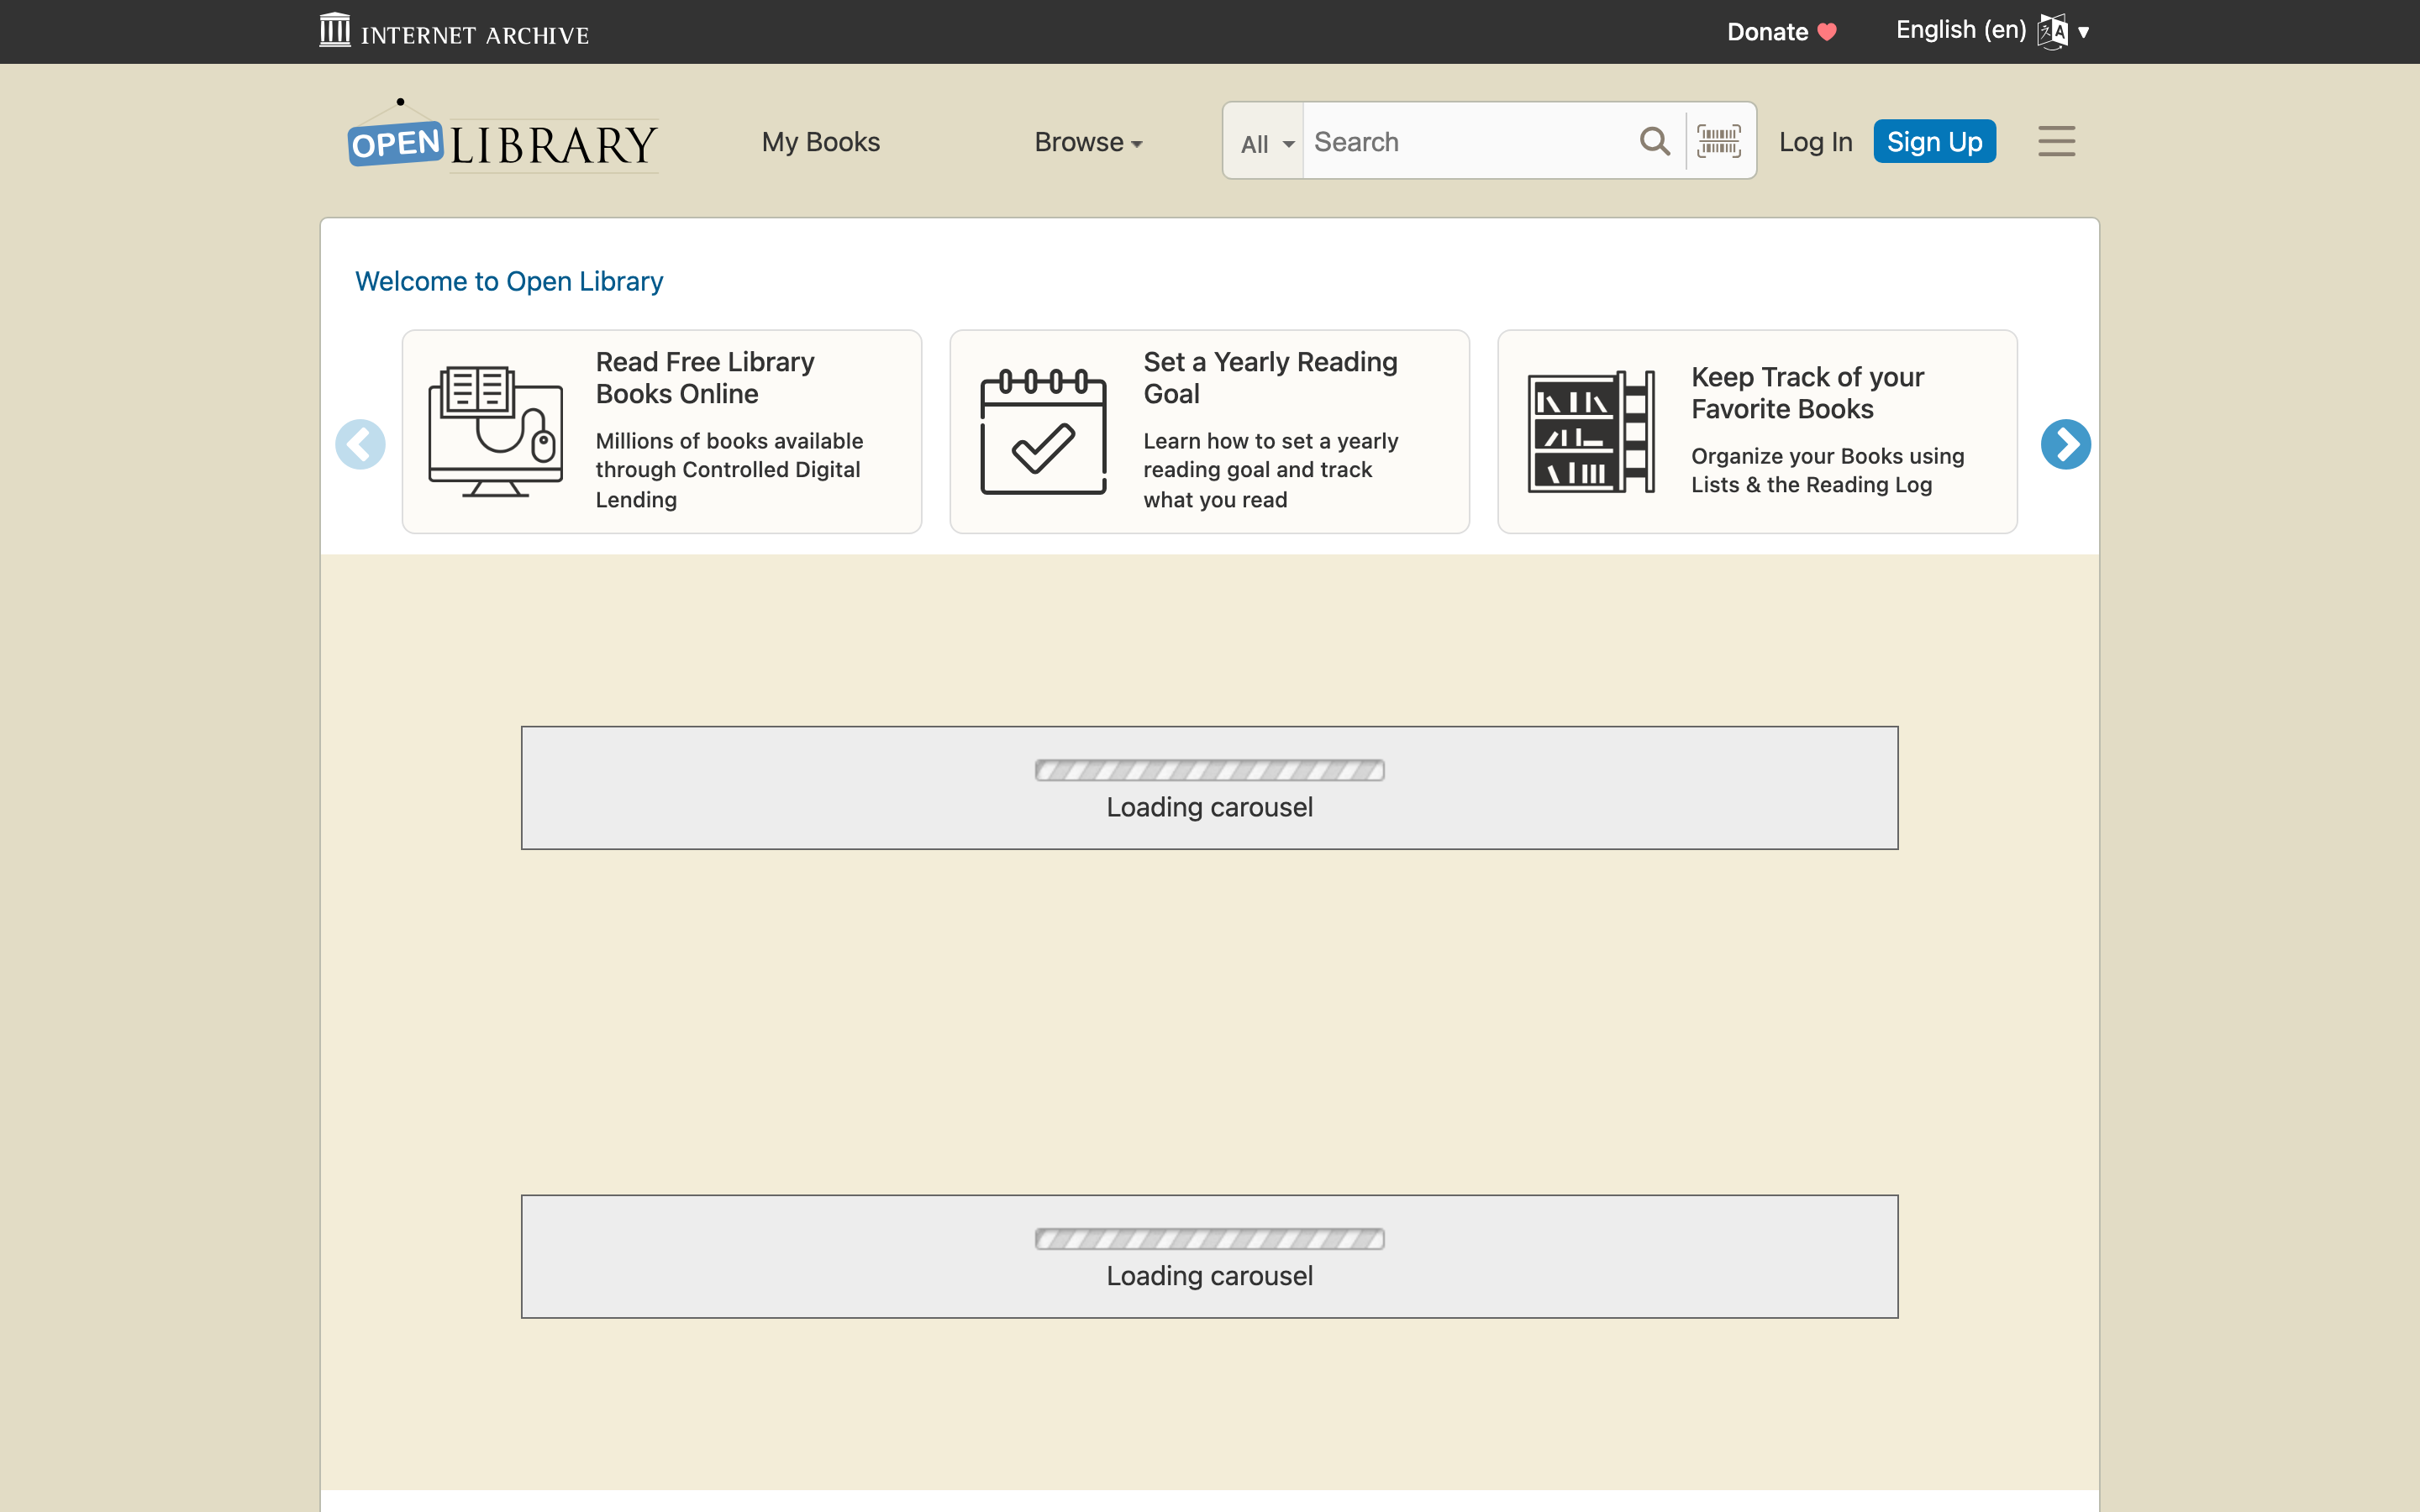The image size is (2420, 1512).
Task: Focus the Search input field
Action: pos(1470,142)
